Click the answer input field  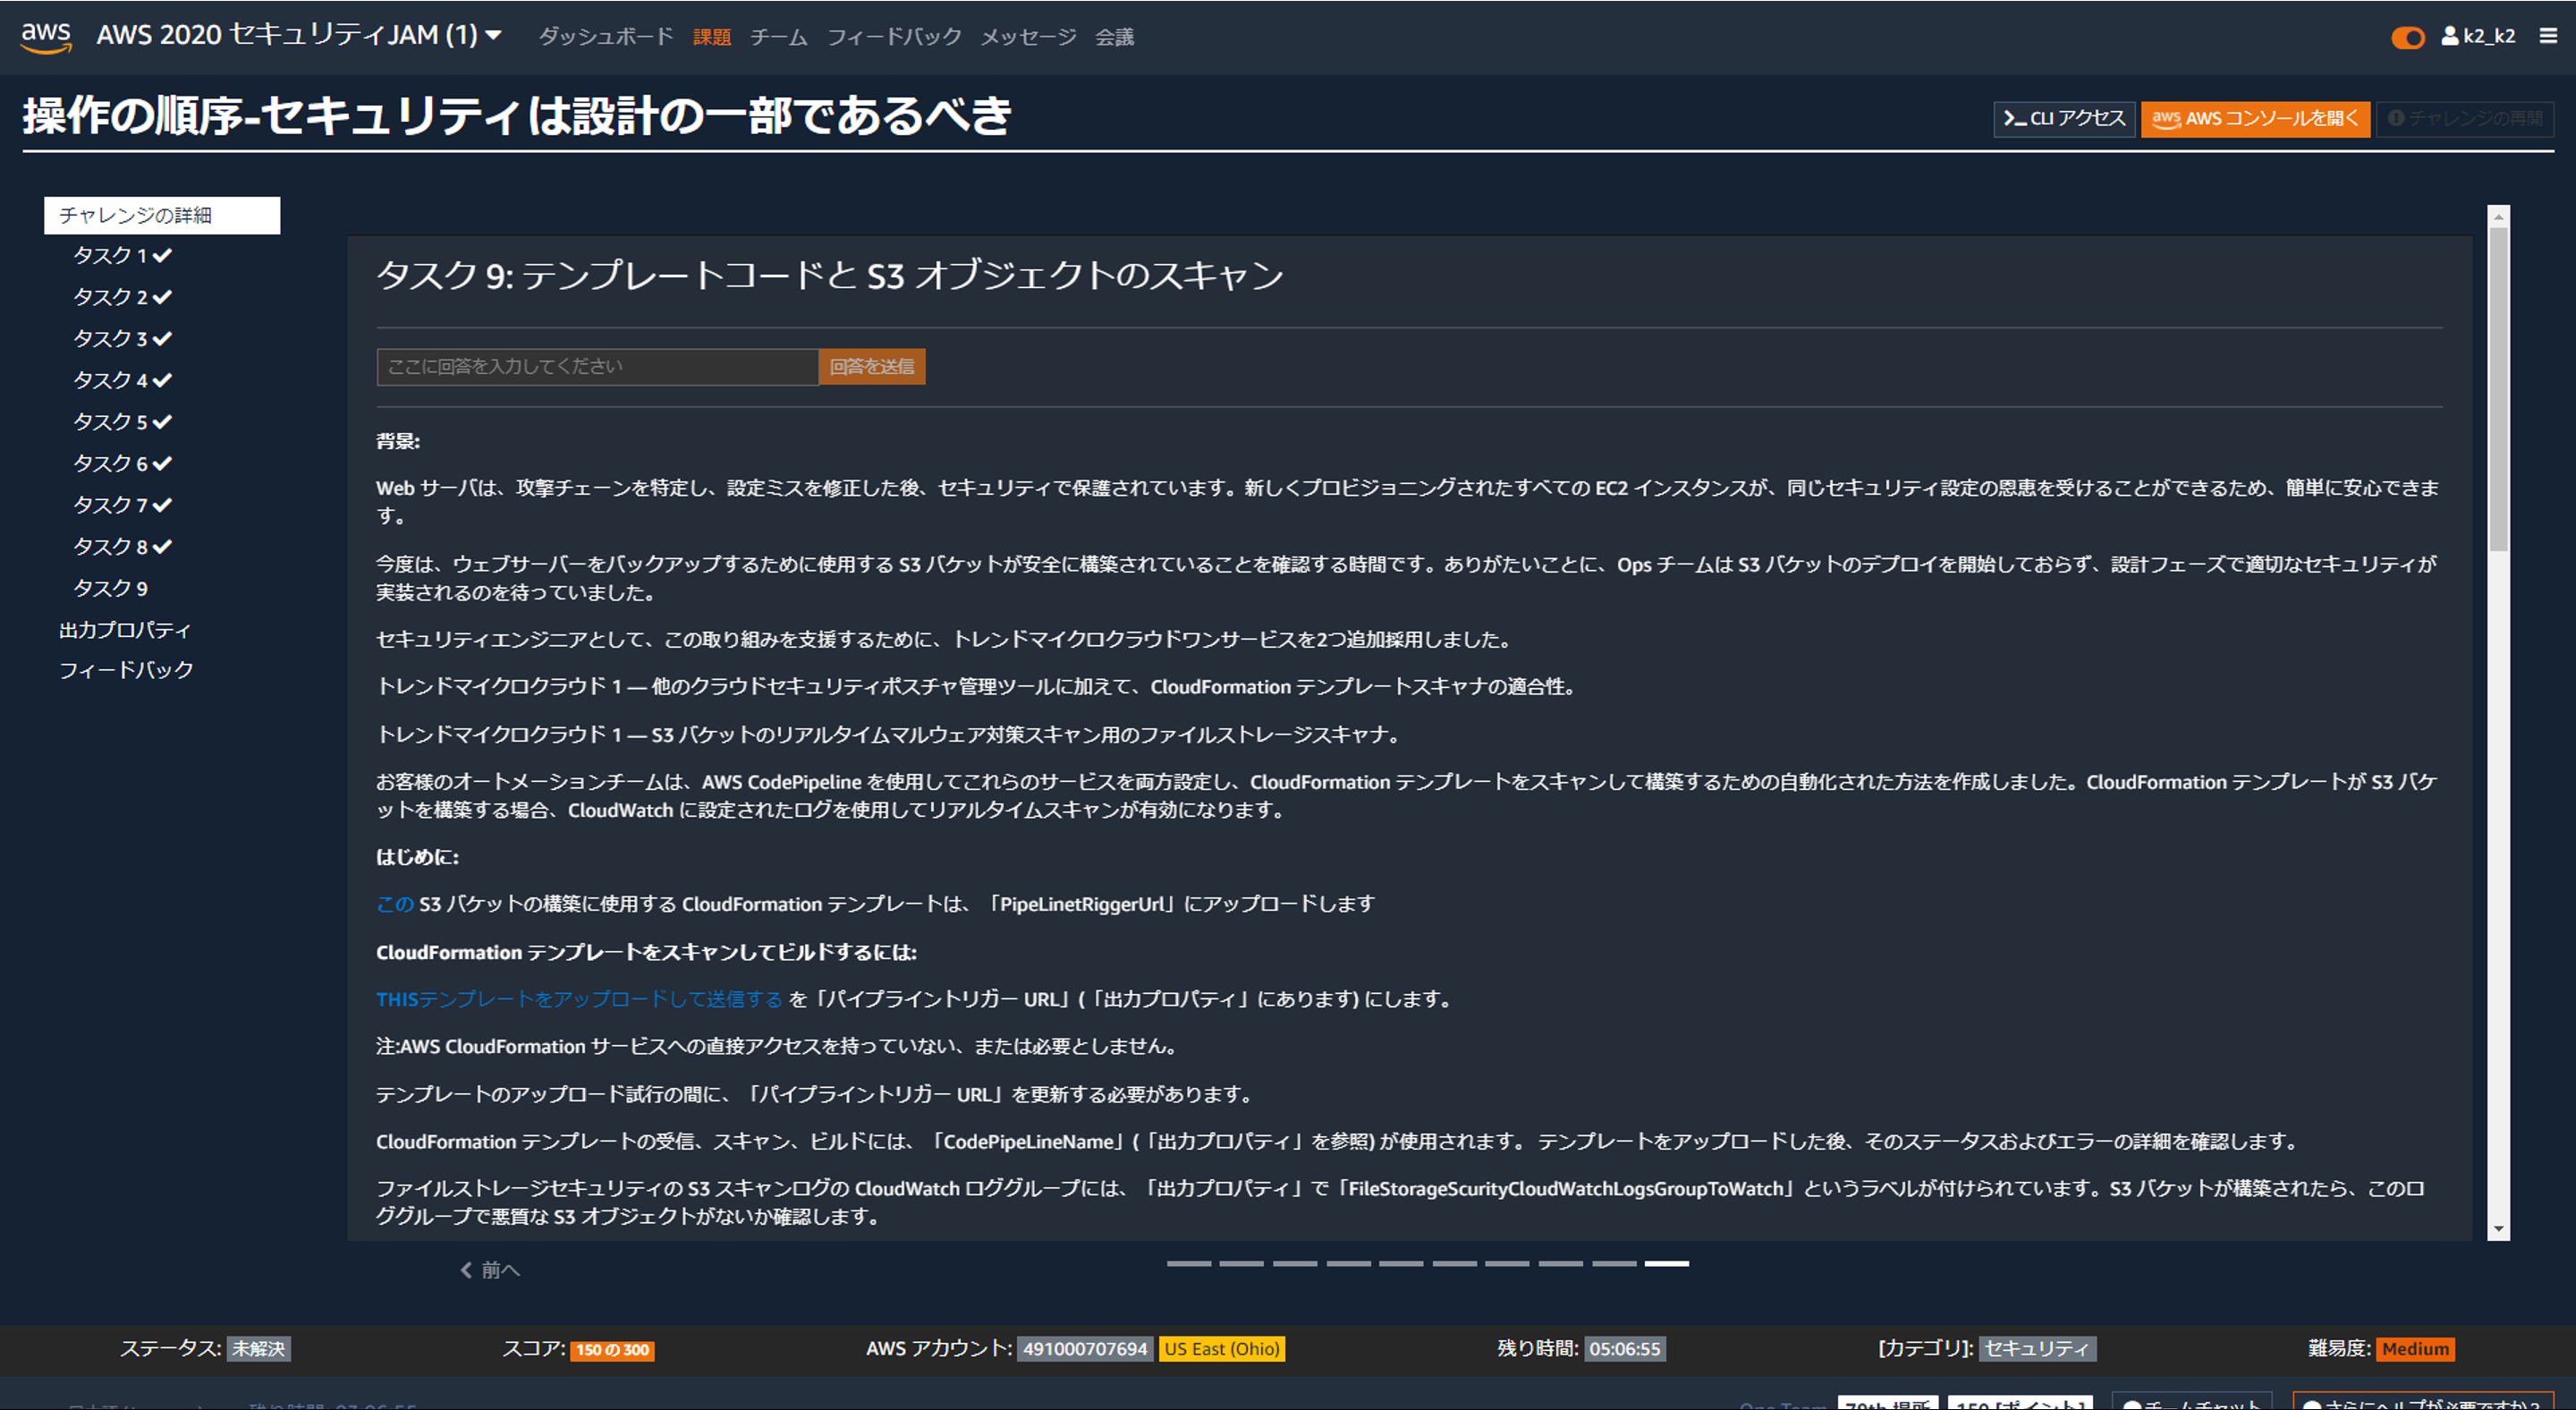(x=597, y=367)
